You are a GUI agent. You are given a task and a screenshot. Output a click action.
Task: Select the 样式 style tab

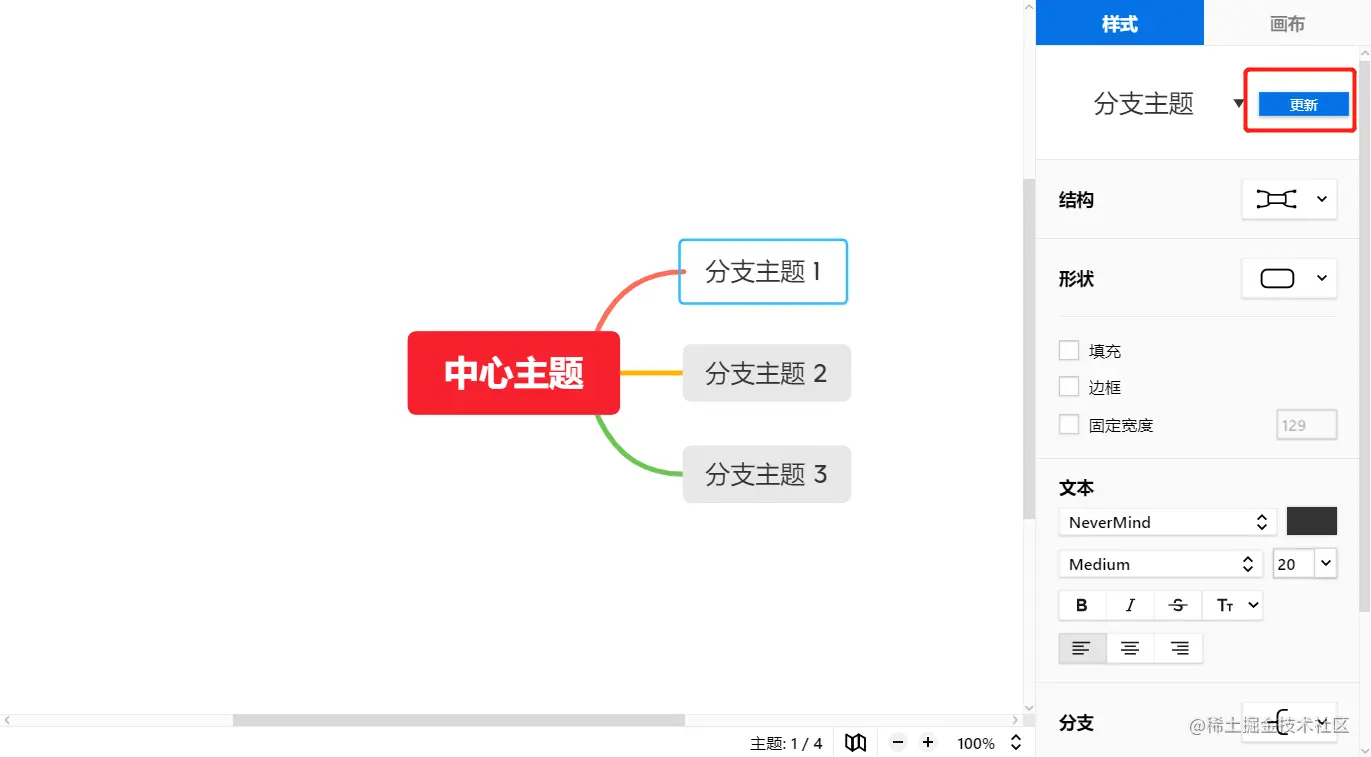(x=1119, y=23)
